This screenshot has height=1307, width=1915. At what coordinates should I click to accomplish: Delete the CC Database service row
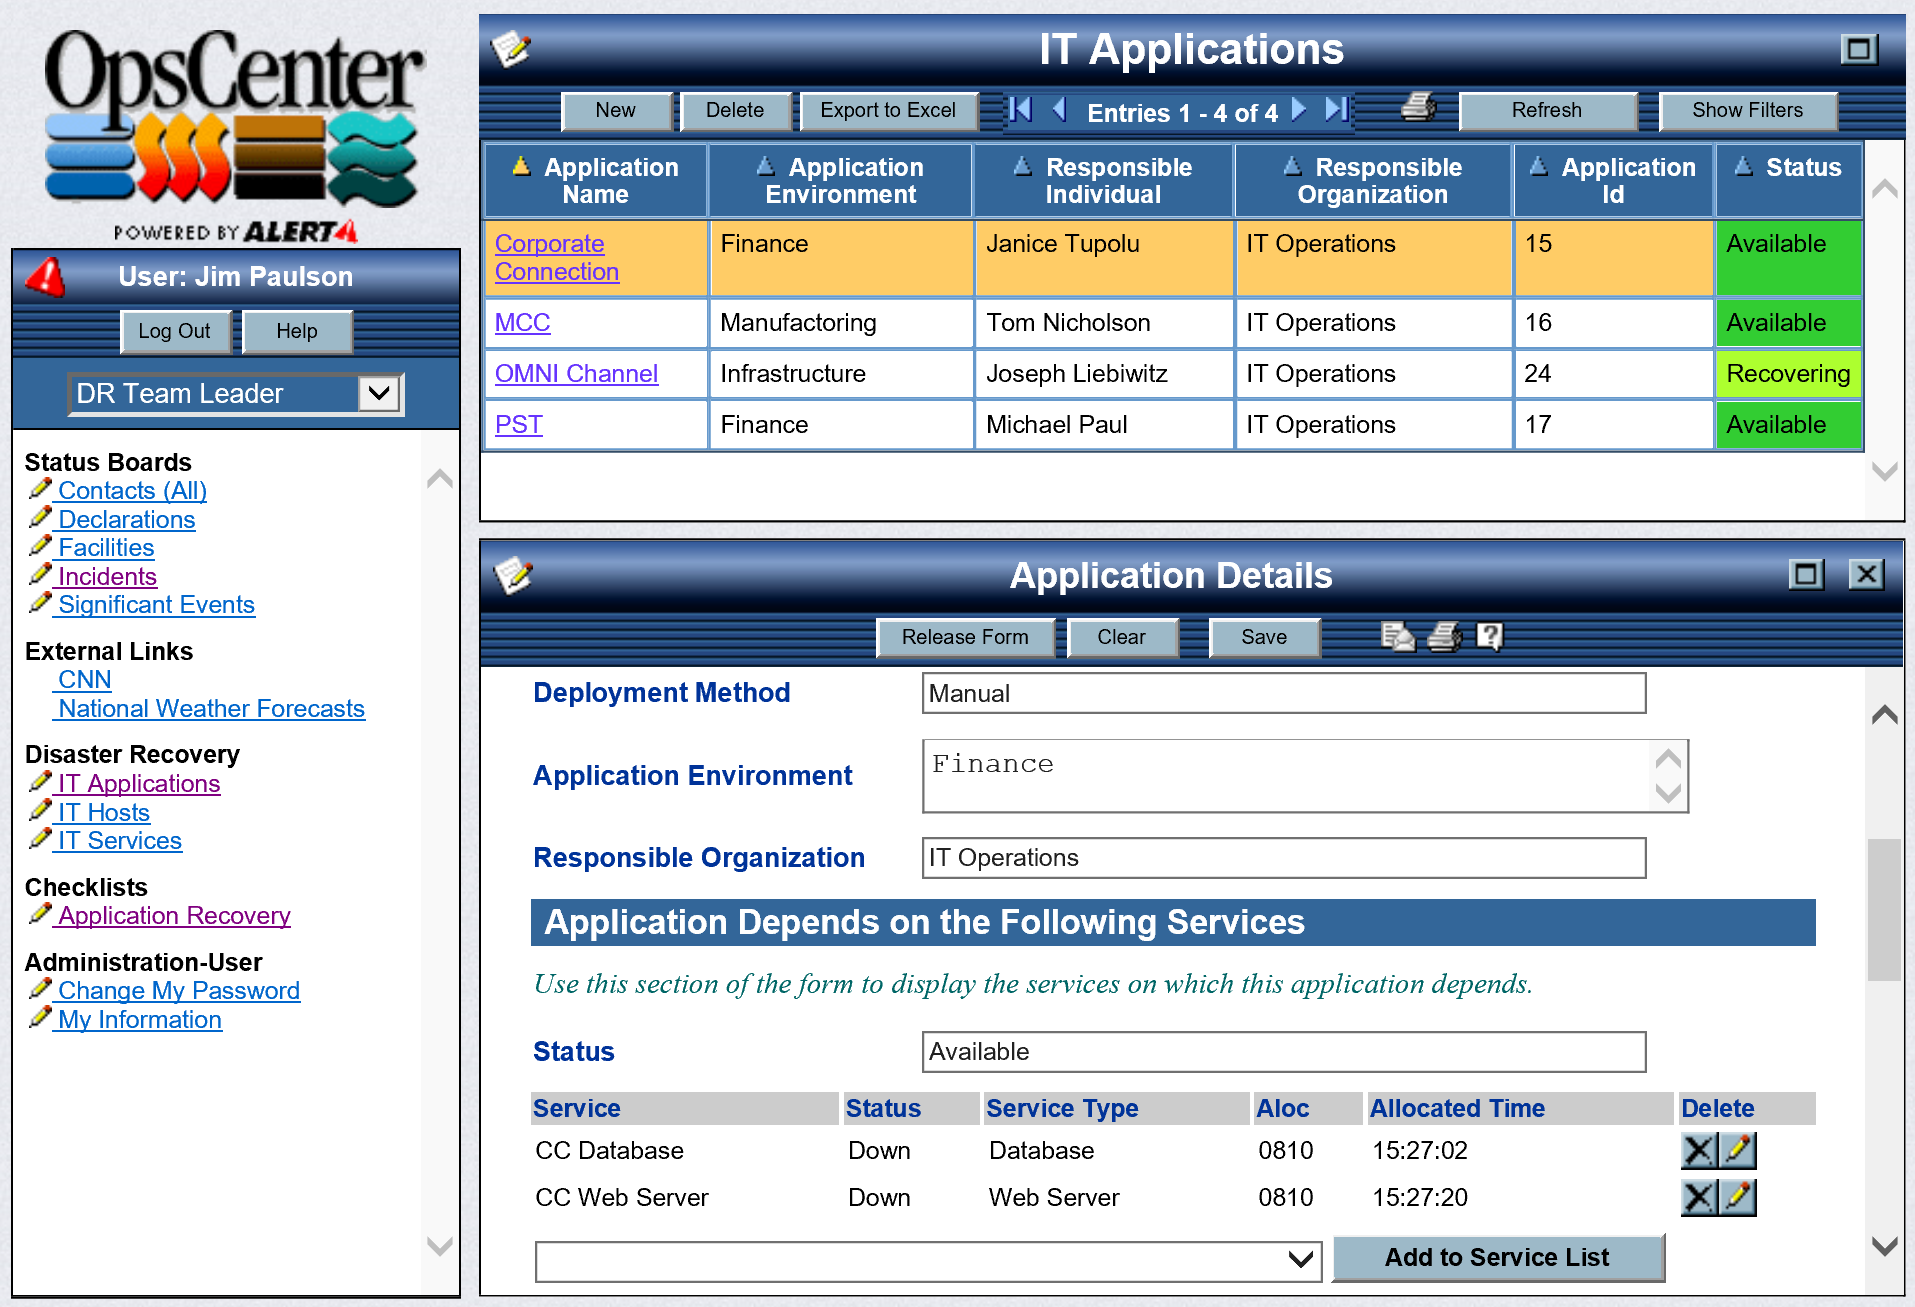tap(1698, 1151)
